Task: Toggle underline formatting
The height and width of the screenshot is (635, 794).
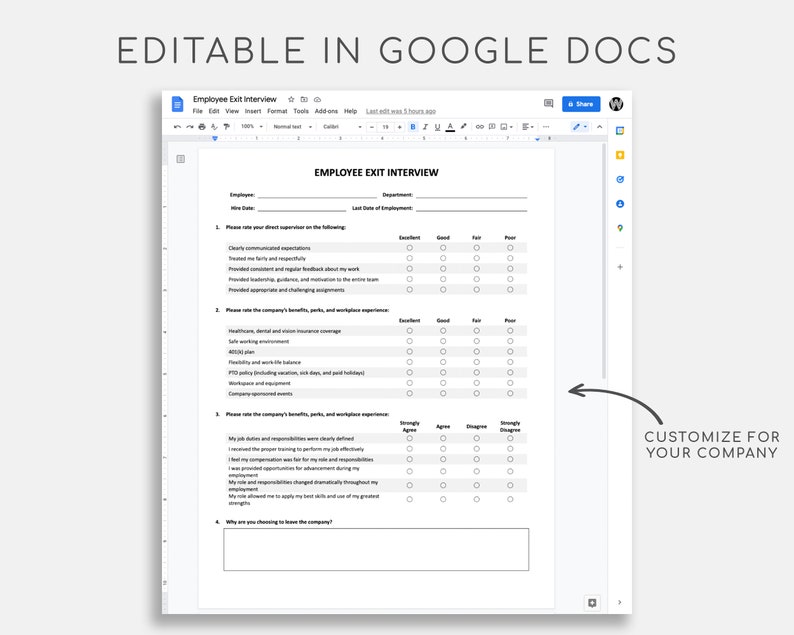Action: click(438, 127)
